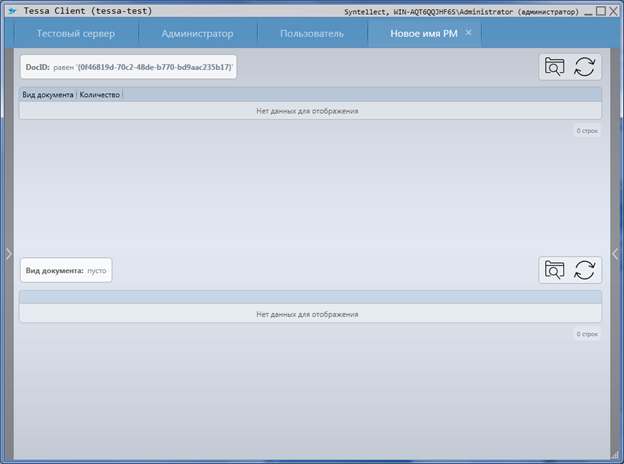The image size is (624, 464).
Task: Refresh the lower Вид документа table
Action: click(x=585, y=270)
